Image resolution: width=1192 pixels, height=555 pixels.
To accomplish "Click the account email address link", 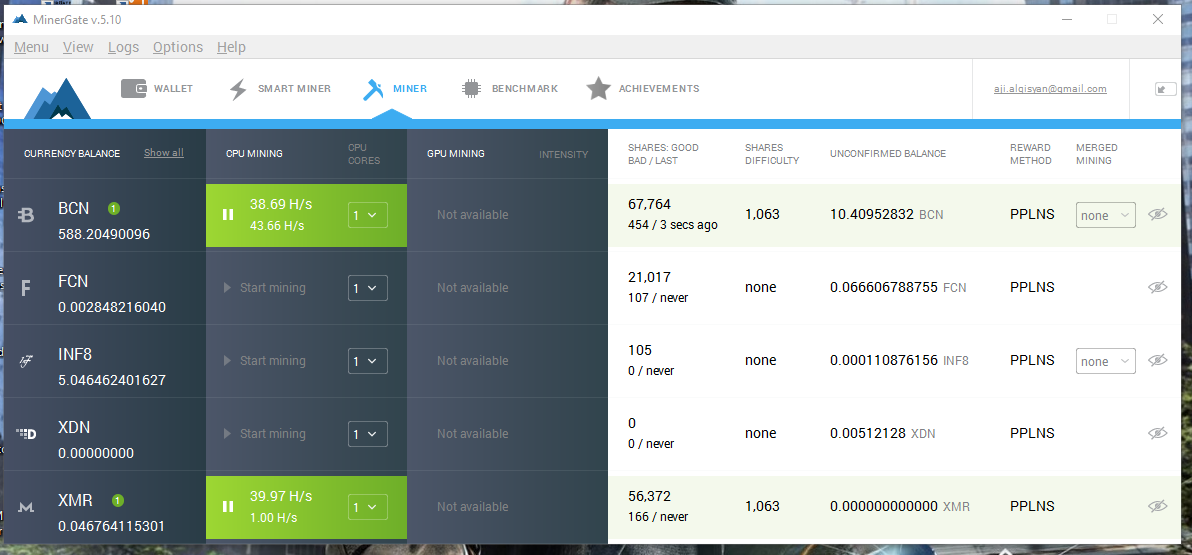I will pyautogui.click(x=1050, y=89).
